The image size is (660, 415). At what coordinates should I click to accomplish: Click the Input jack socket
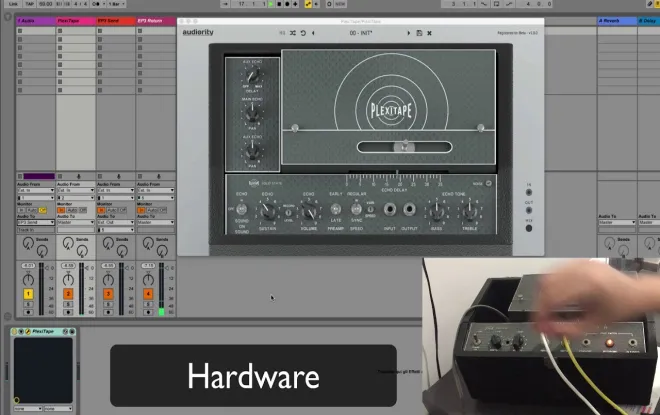point(390,209)
